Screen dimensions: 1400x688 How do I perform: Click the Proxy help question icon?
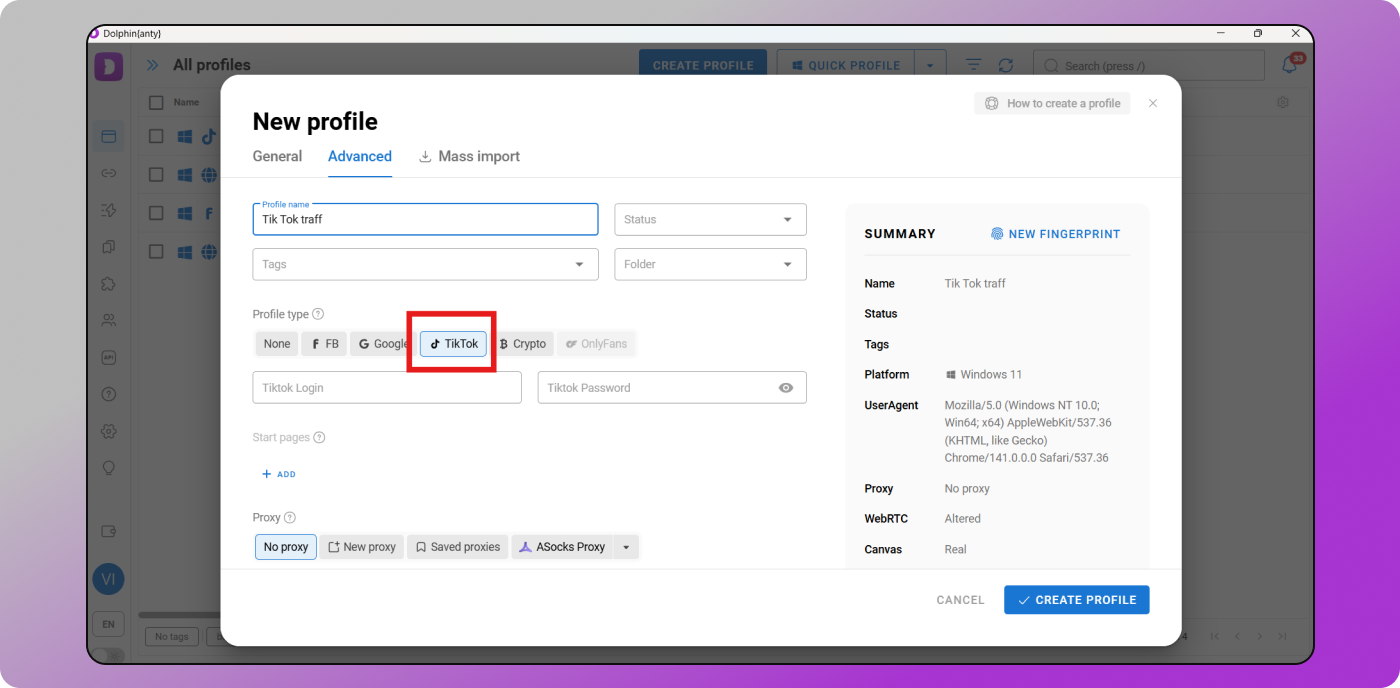tap(290, 518)
